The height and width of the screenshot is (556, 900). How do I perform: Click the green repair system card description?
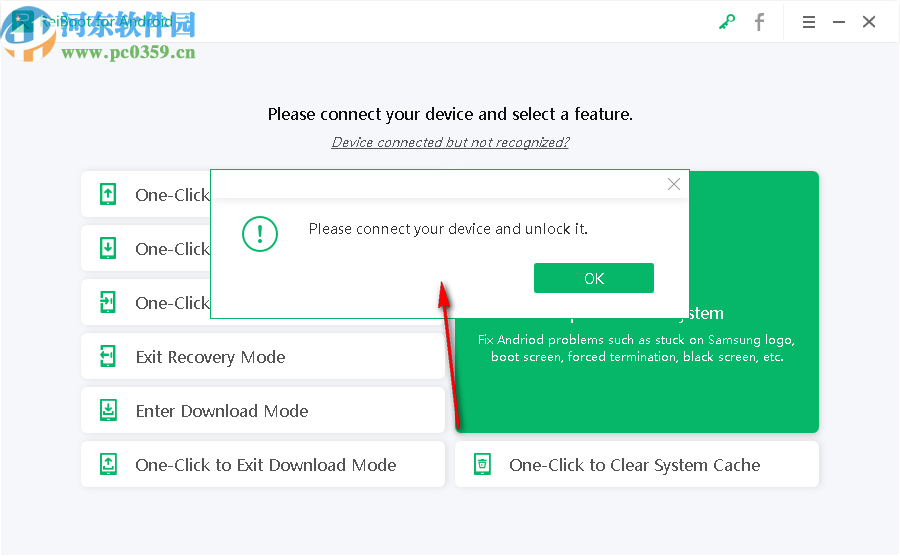coord(637,348)
